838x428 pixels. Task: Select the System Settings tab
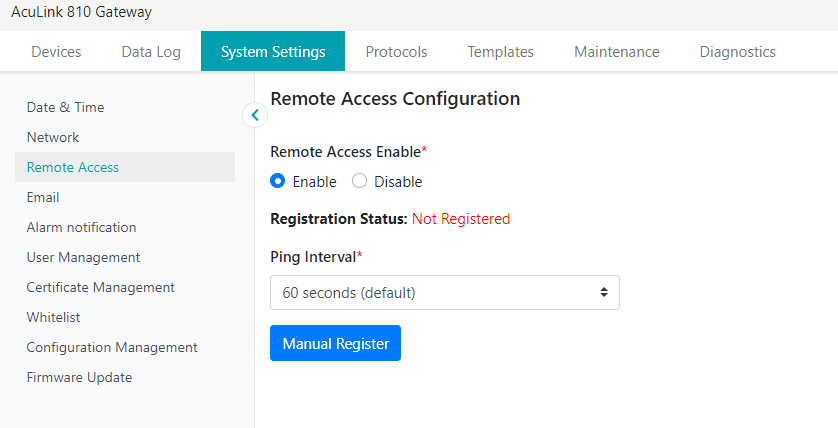[x=273, y=52]
